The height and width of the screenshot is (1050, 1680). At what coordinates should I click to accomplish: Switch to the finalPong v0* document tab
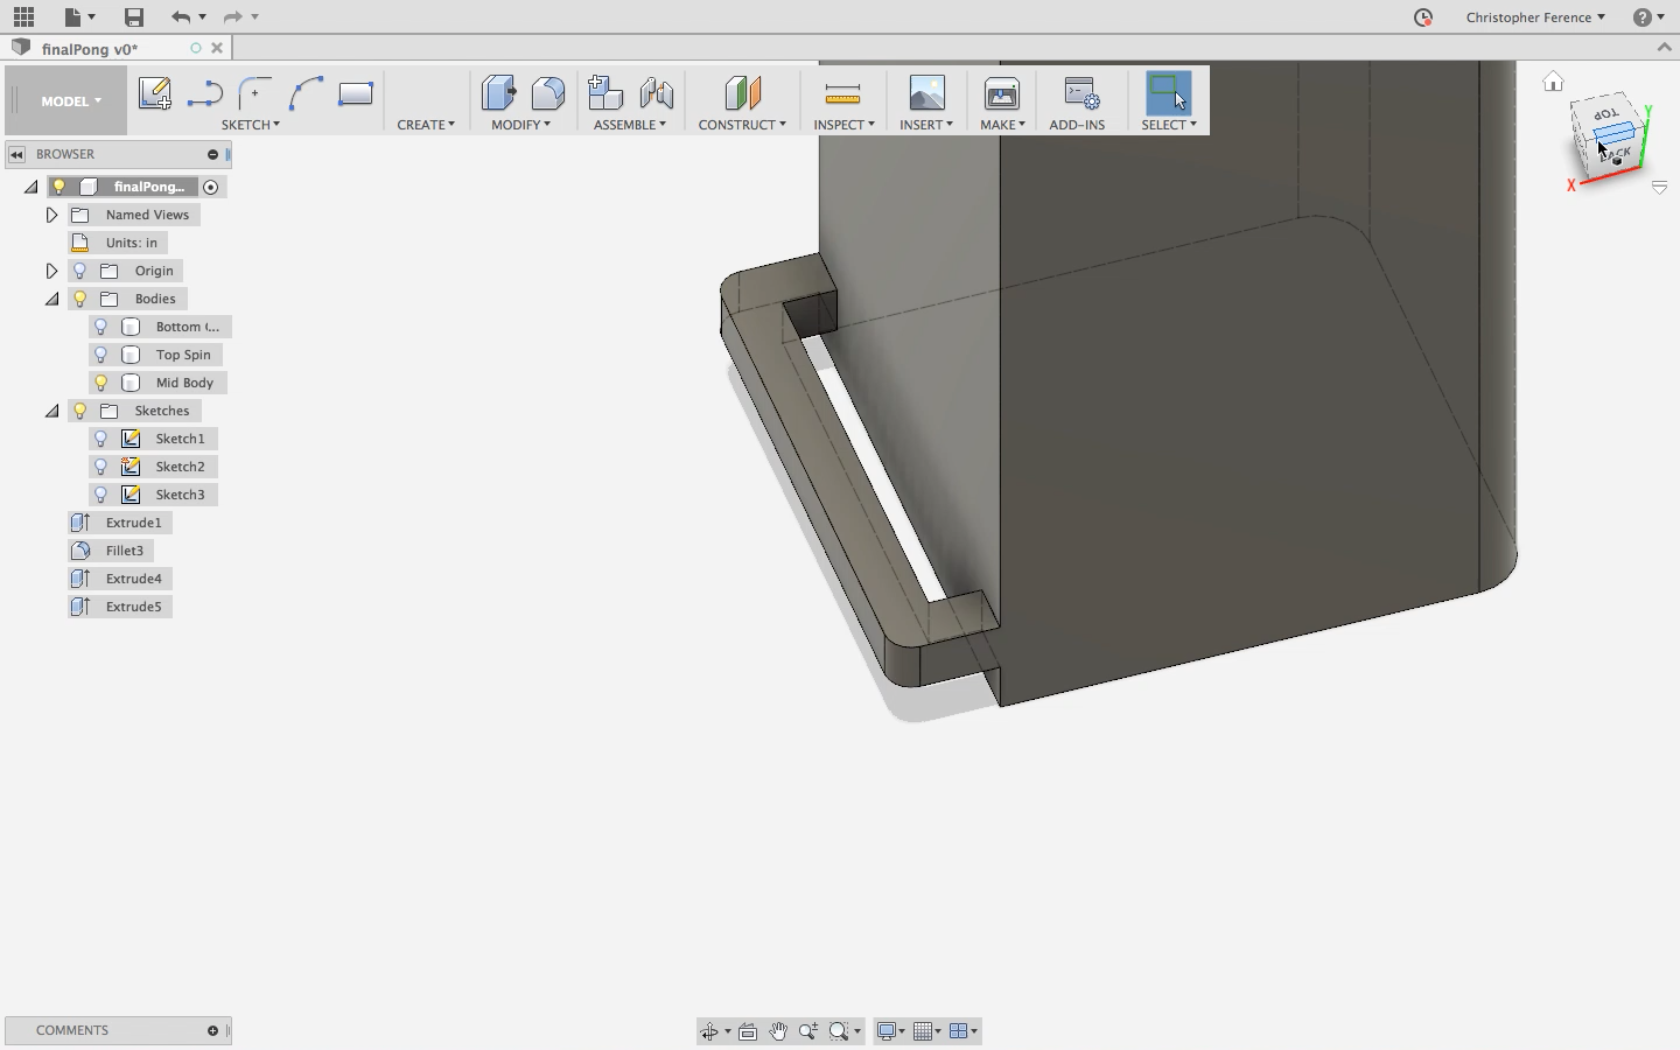[90, 48]
